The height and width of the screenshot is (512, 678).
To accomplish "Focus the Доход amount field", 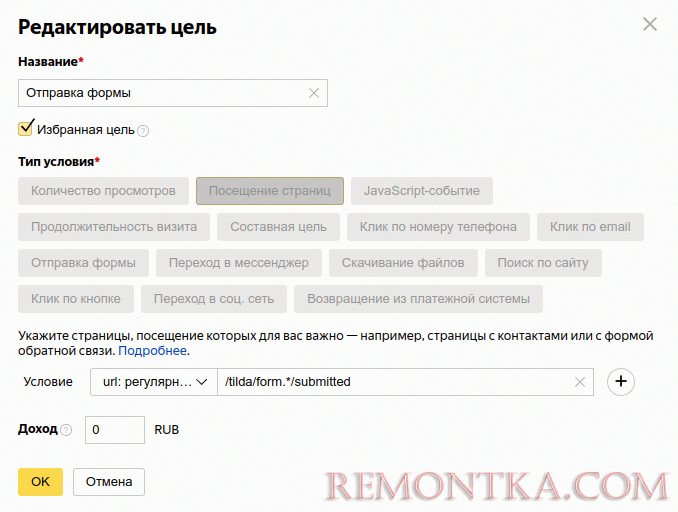I will click(x=115, y=430).
